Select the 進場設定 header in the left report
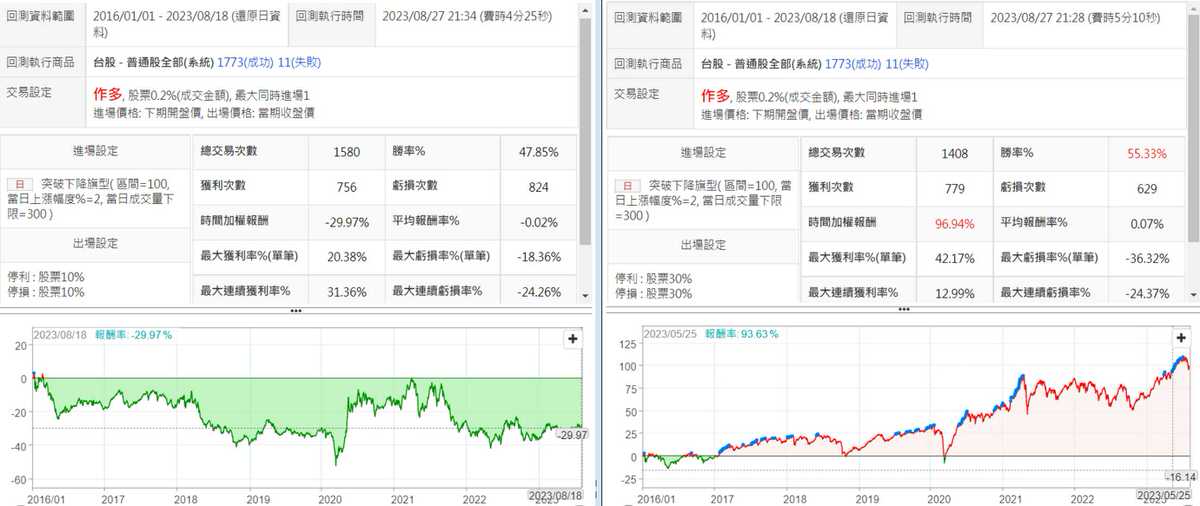Viewport: 1200px width, 506px height. (x=96, y=152)
